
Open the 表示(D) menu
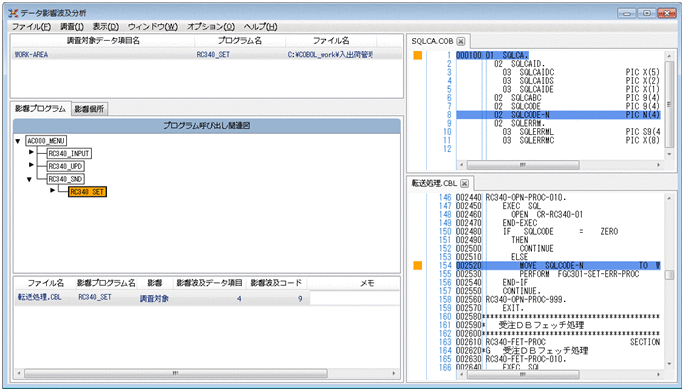pos(106,27)
